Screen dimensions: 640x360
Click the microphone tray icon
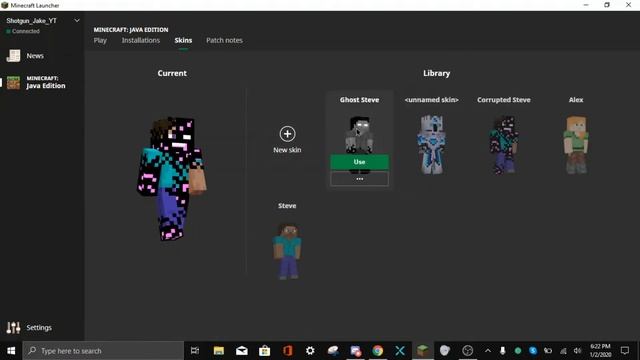tap(502, 351)
